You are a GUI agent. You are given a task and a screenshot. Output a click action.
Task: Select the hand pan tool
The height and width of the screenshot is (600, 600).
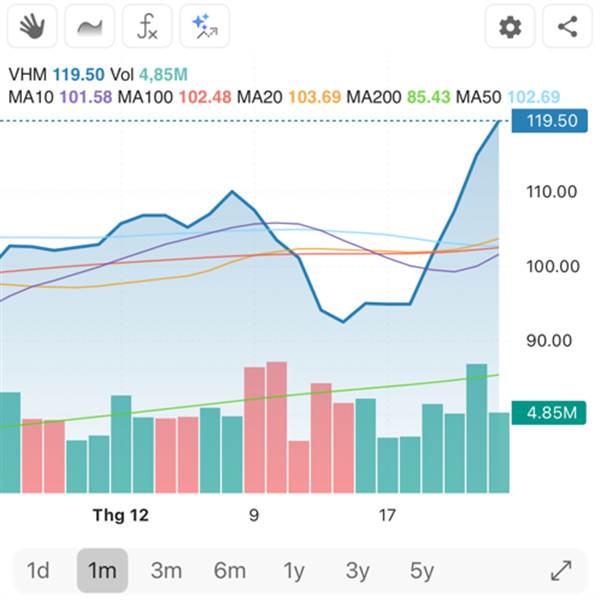[x=33, y=27]
